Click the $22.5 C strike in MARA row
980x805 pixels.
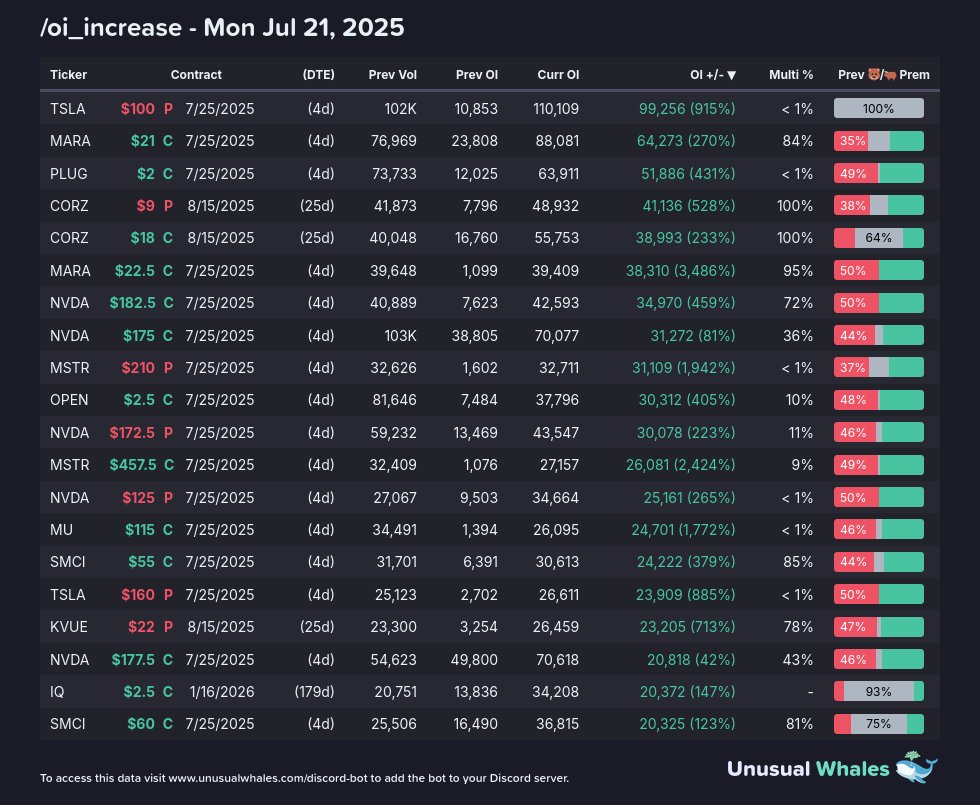144,270
